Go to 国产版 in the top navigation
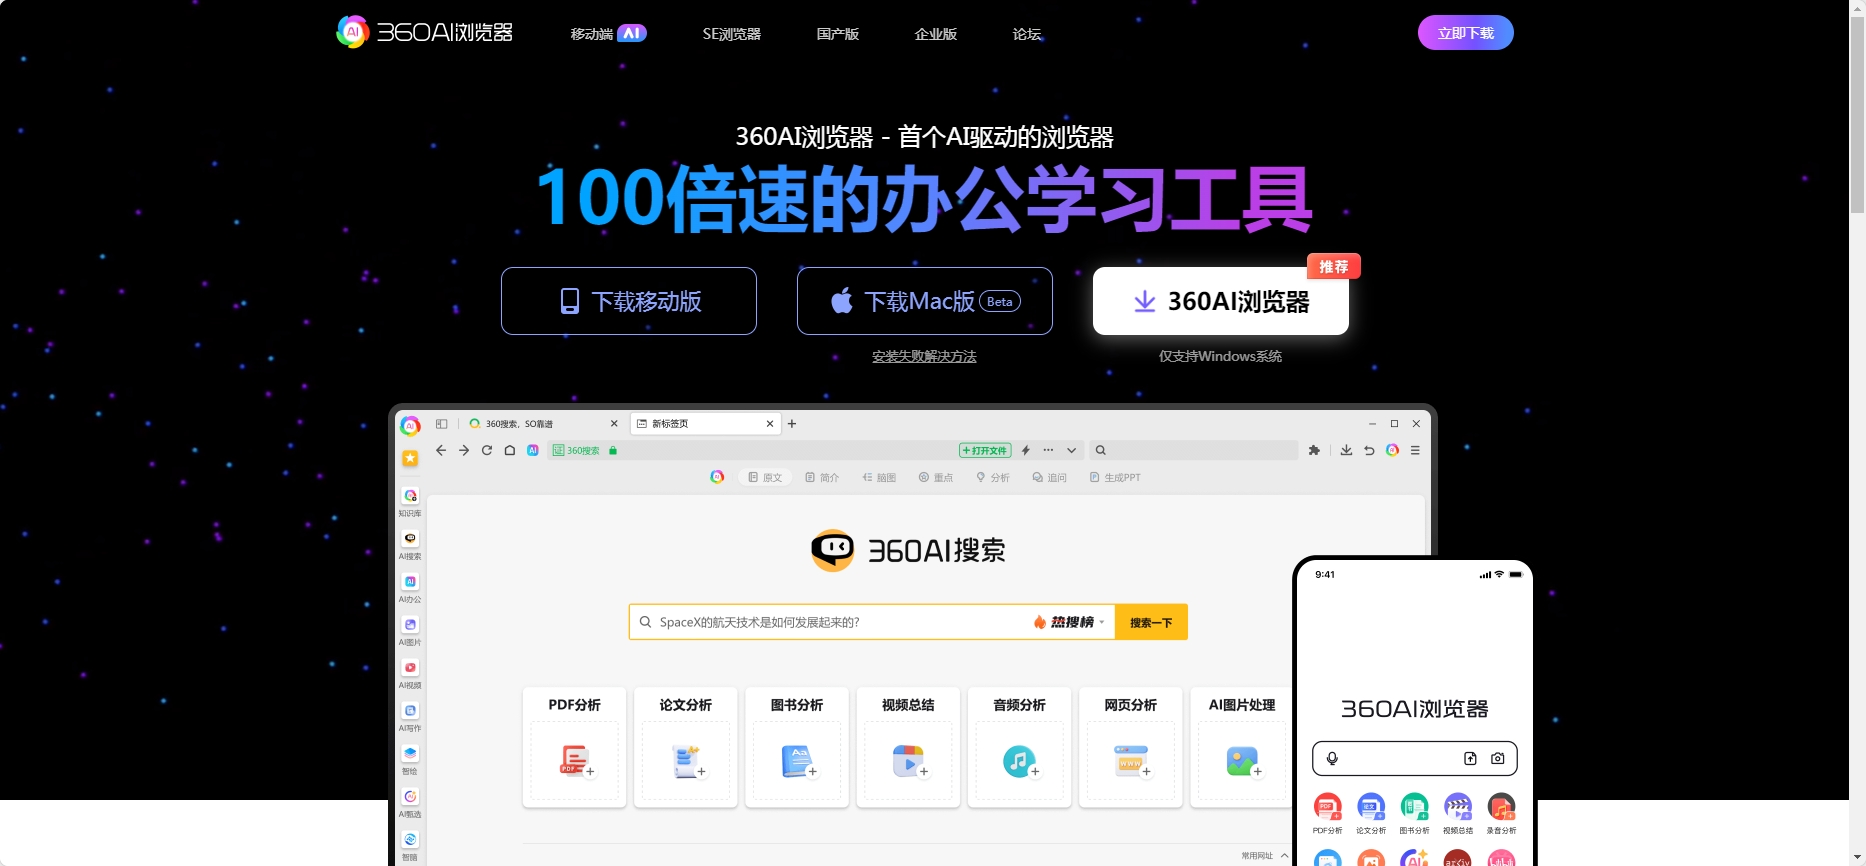 click(837, 34)
